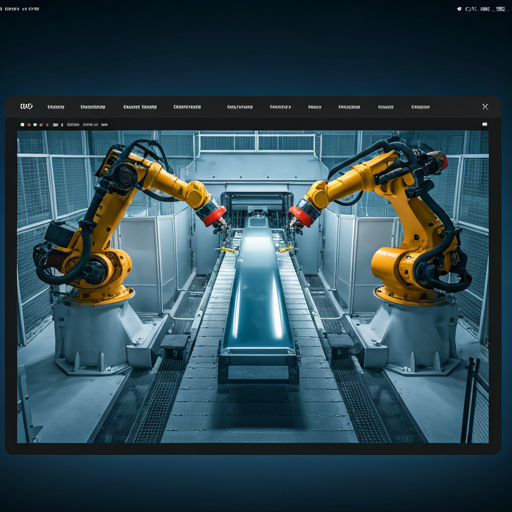Click the logo icon in the navigation bar

26,106
